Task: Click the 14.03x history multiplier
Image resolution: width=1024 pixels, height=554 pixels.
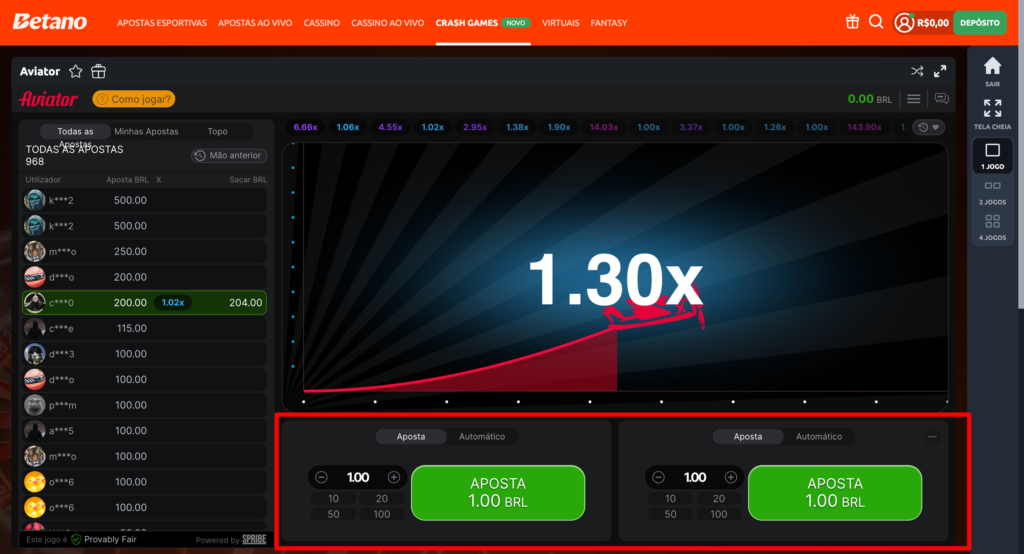Action: coord(603,127)
